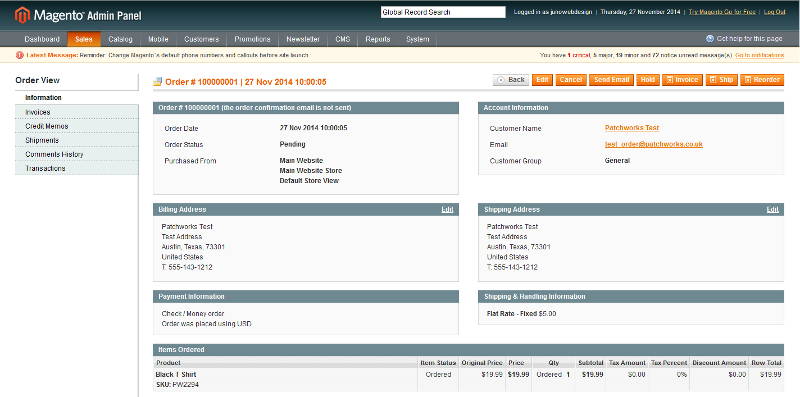Click the order document icon beside Order #
The width and height of the screenshot is (800, 397).
[x=158, y=82]
